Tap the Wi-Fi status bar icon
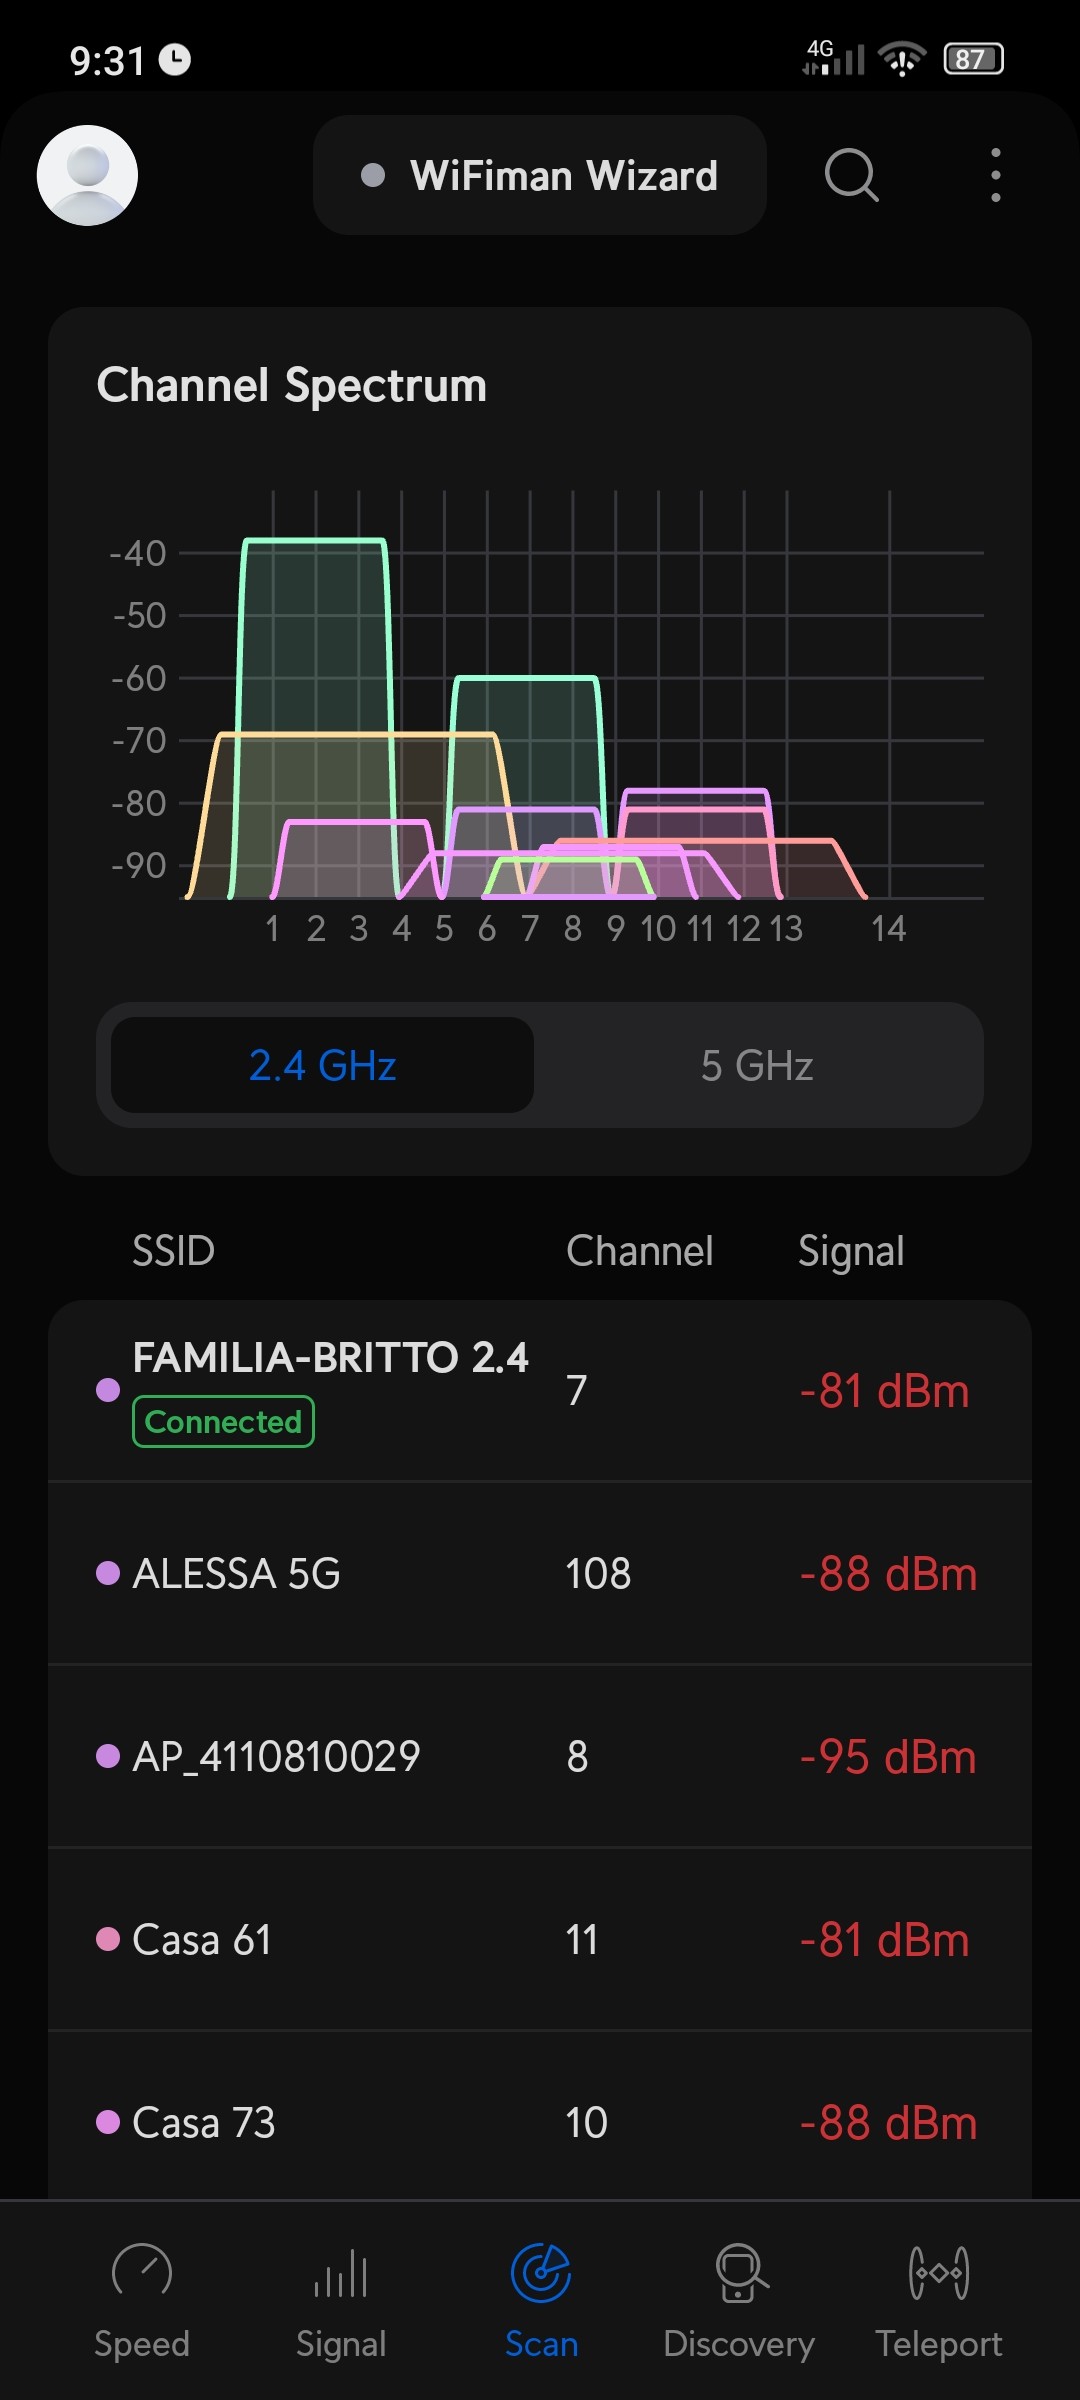 pos(902,59)
